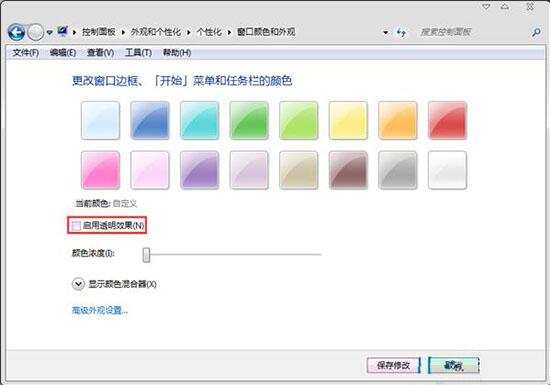550x385 pixels.
Task: Pick the hot pink color swatch
Action: pyautogui.click(x=100, y=170)
